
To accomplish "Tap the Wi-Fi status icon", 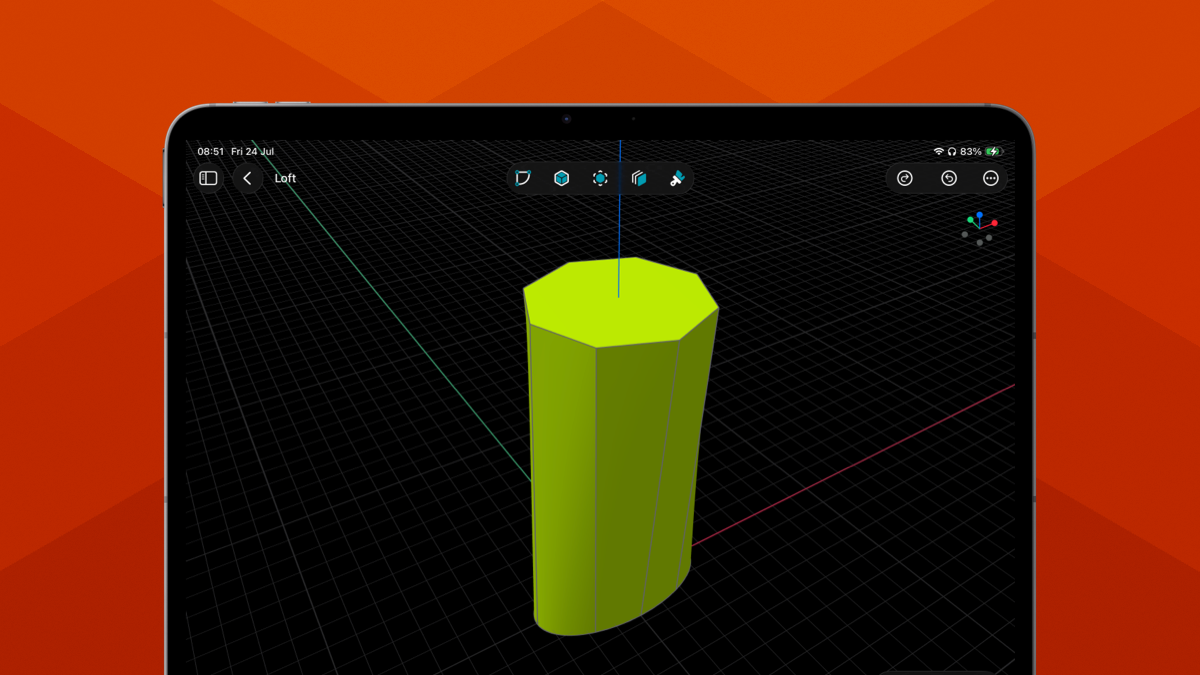I will pyautogui.click(x=939, y=152).
